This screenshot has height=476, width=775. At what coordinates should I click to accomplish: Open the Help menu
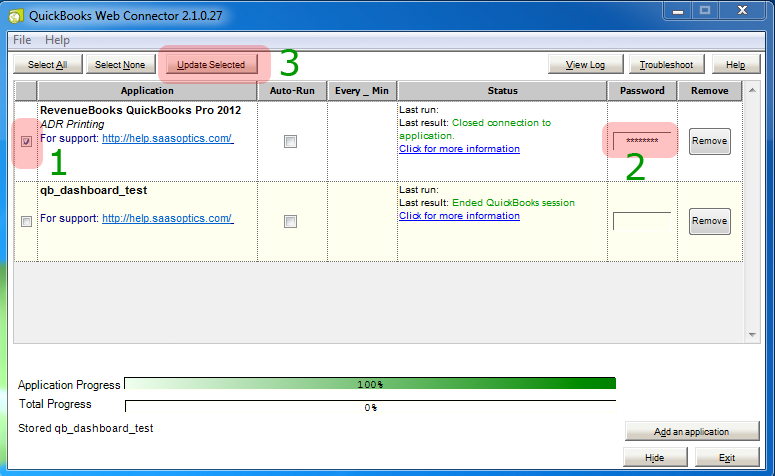tap(57, 40)
